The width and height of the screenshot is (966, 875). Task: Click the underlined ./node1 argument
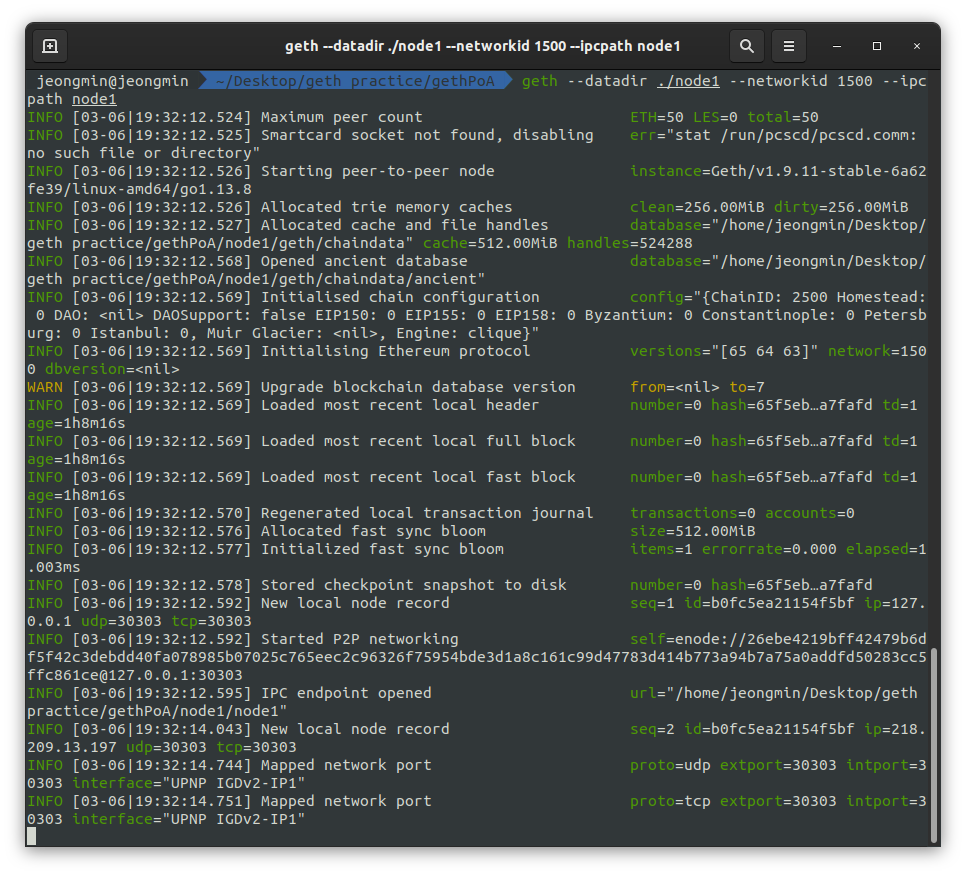click(688, 81)
